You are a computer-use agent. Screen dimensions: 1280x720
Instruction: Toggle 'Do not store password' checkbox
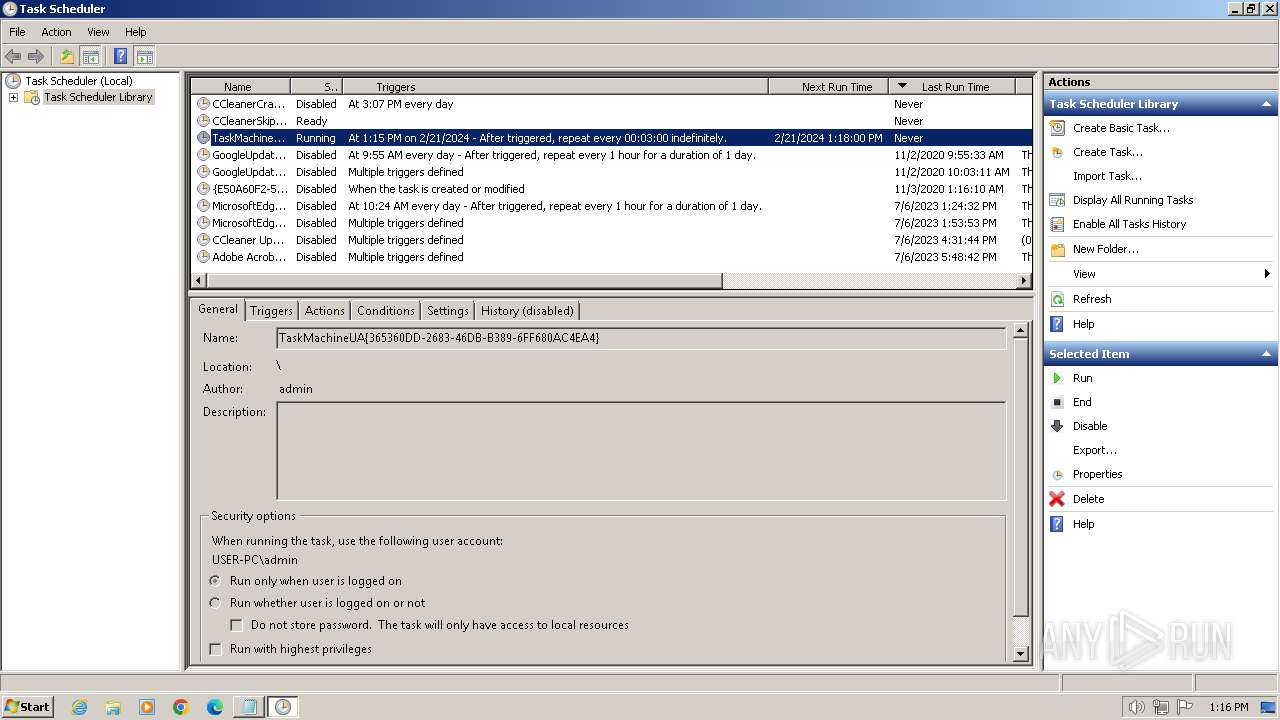coord(236,625)
